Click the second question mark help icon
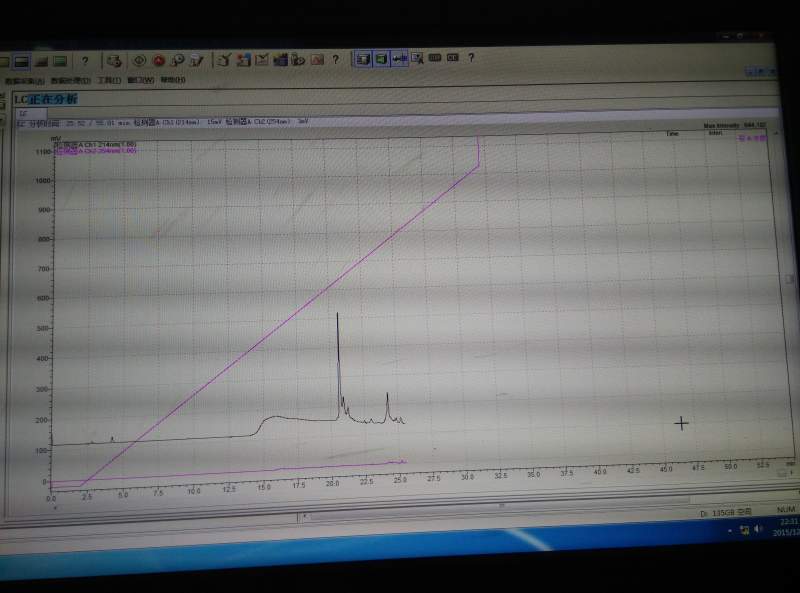This screenshot has height=593, width=800. (336, 59)
